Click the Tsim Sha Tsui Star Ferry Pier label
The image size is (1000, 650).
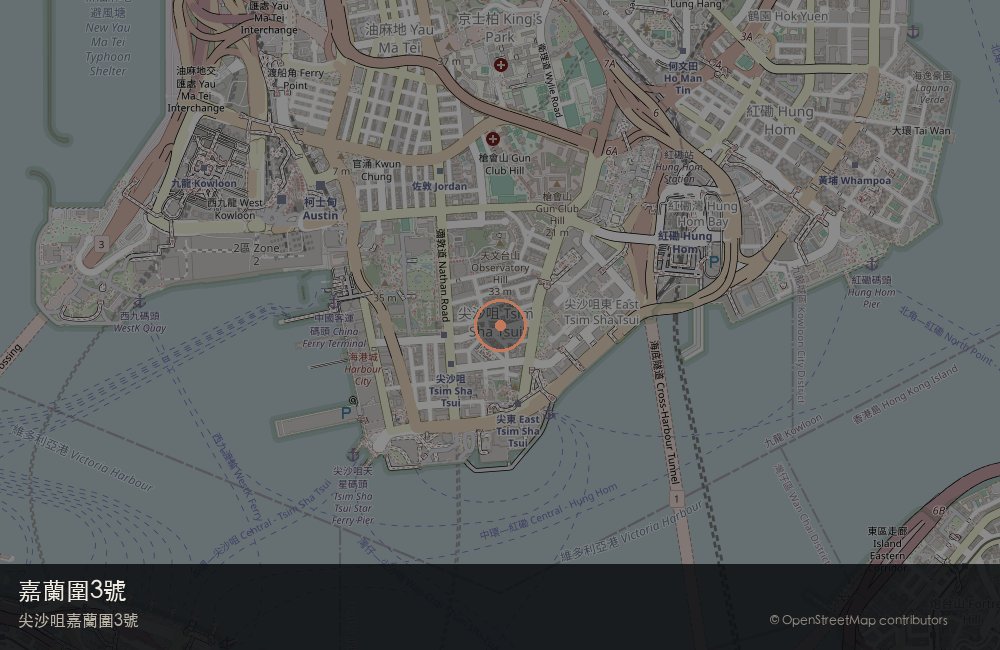(x=353, y=496)
